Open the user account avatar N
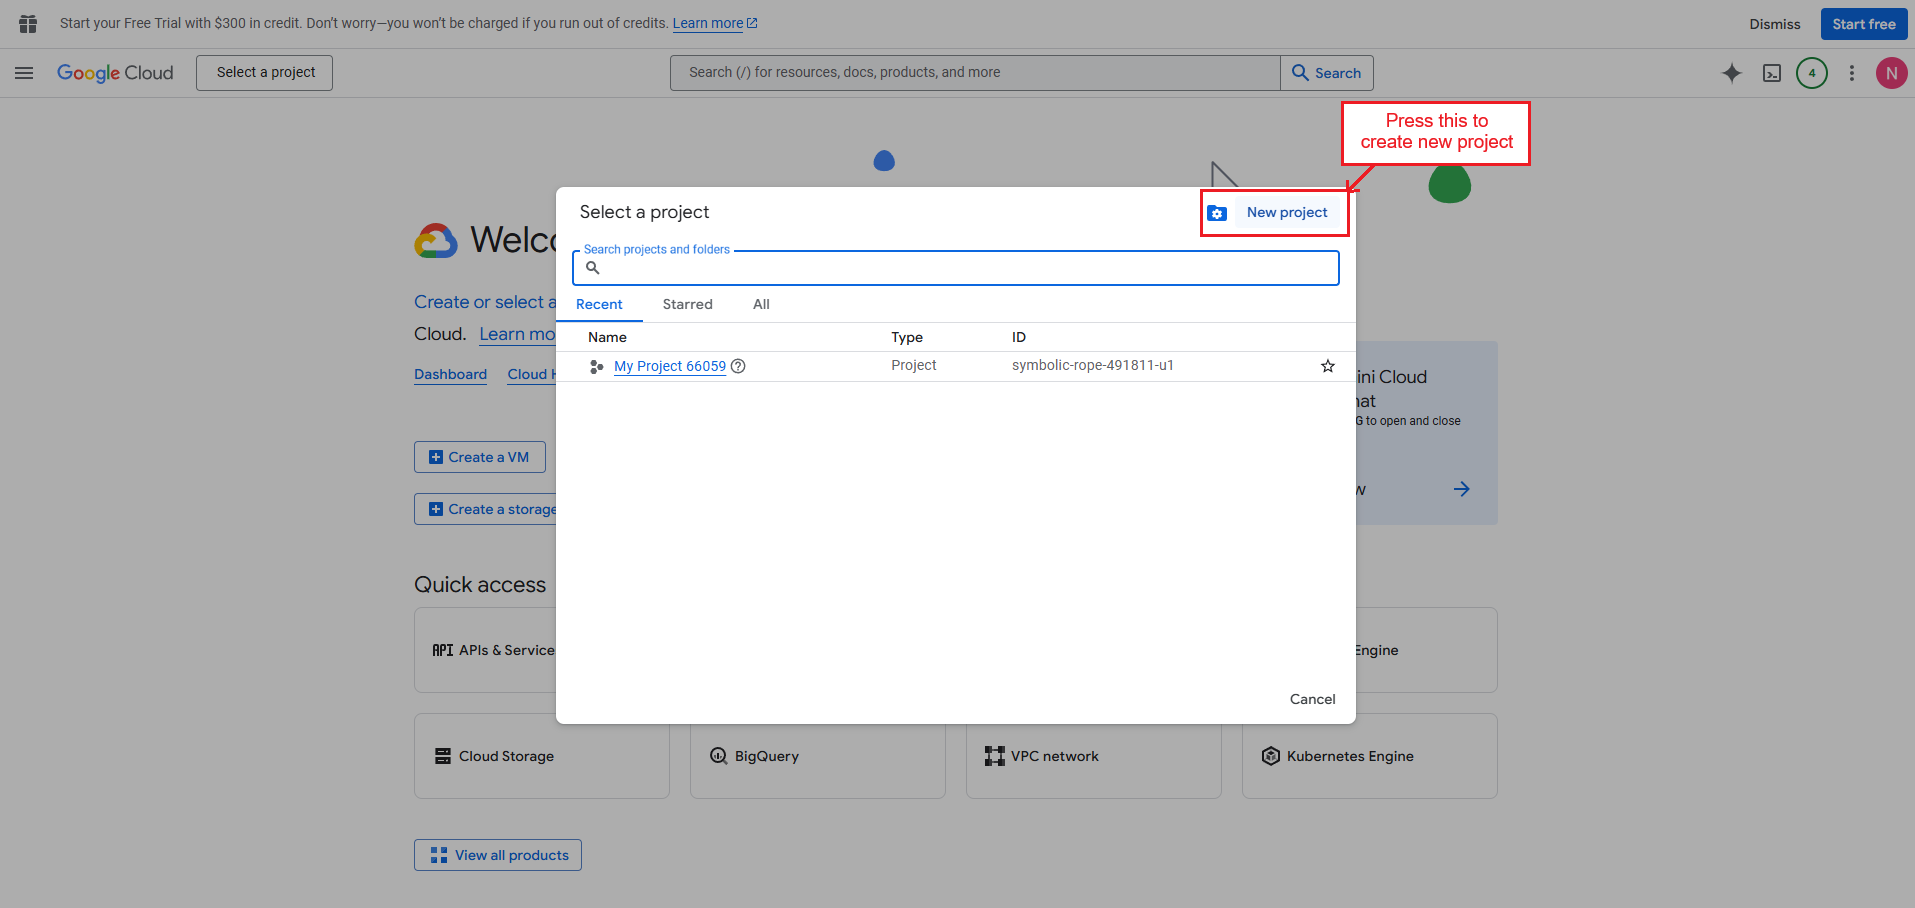1915x908 pixels. coord(1890,73)
